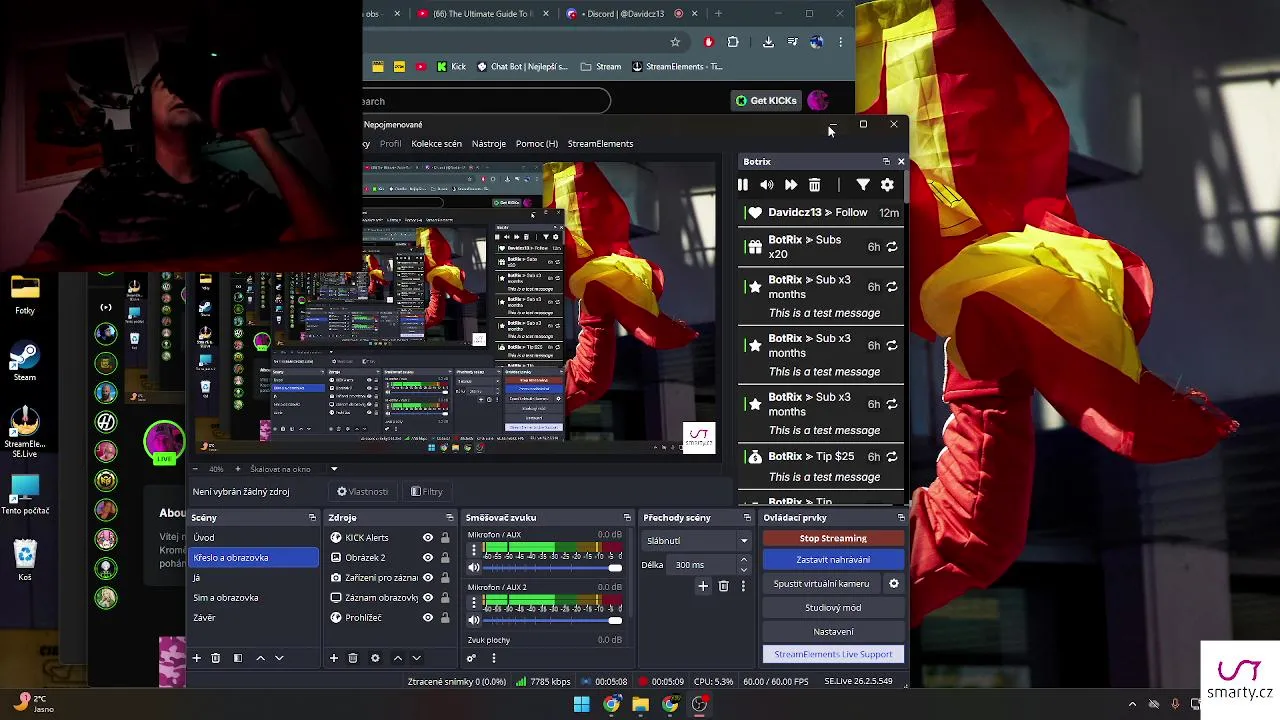Pop out the Směšovač zvuku dock
This screenshot has width=1280, height=720.
click(x=627, y=518)
